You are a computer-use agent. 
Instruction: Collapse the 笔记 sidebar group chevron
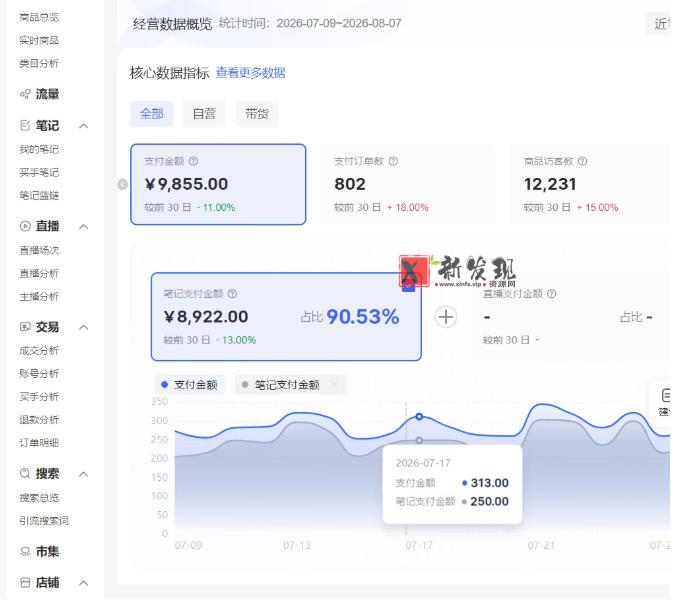[x=84, y=126]
